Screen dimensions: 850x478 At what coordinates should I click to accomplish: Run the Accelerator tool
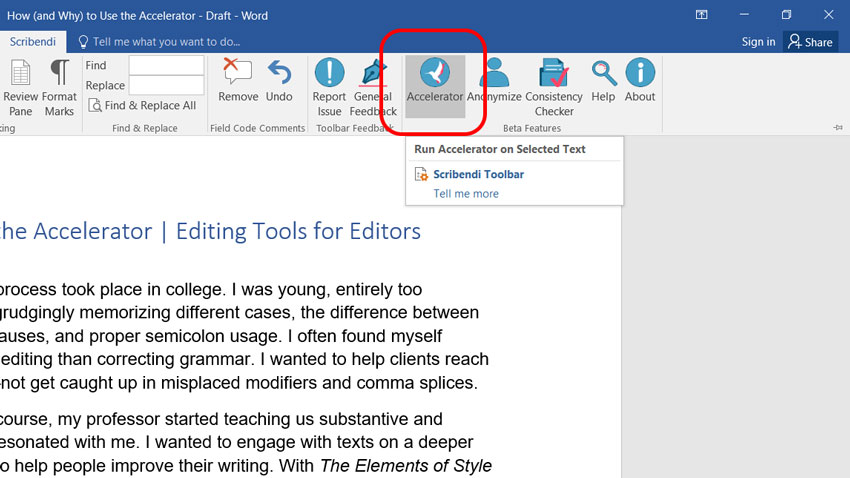coord(435,87)
